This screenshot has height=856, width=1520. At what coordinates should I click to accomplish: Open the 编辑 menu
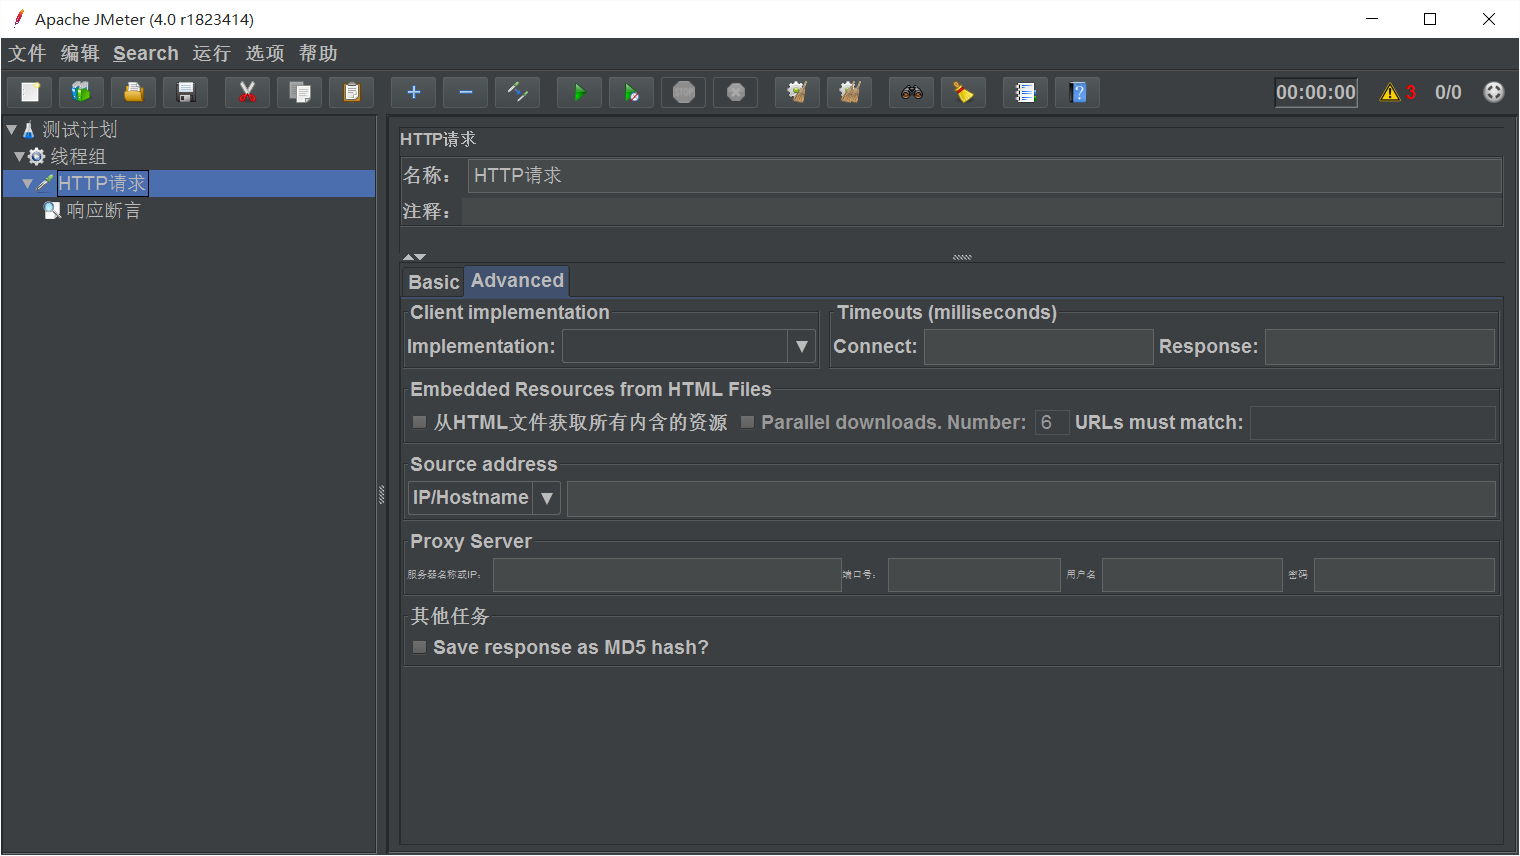coord(80,53)
